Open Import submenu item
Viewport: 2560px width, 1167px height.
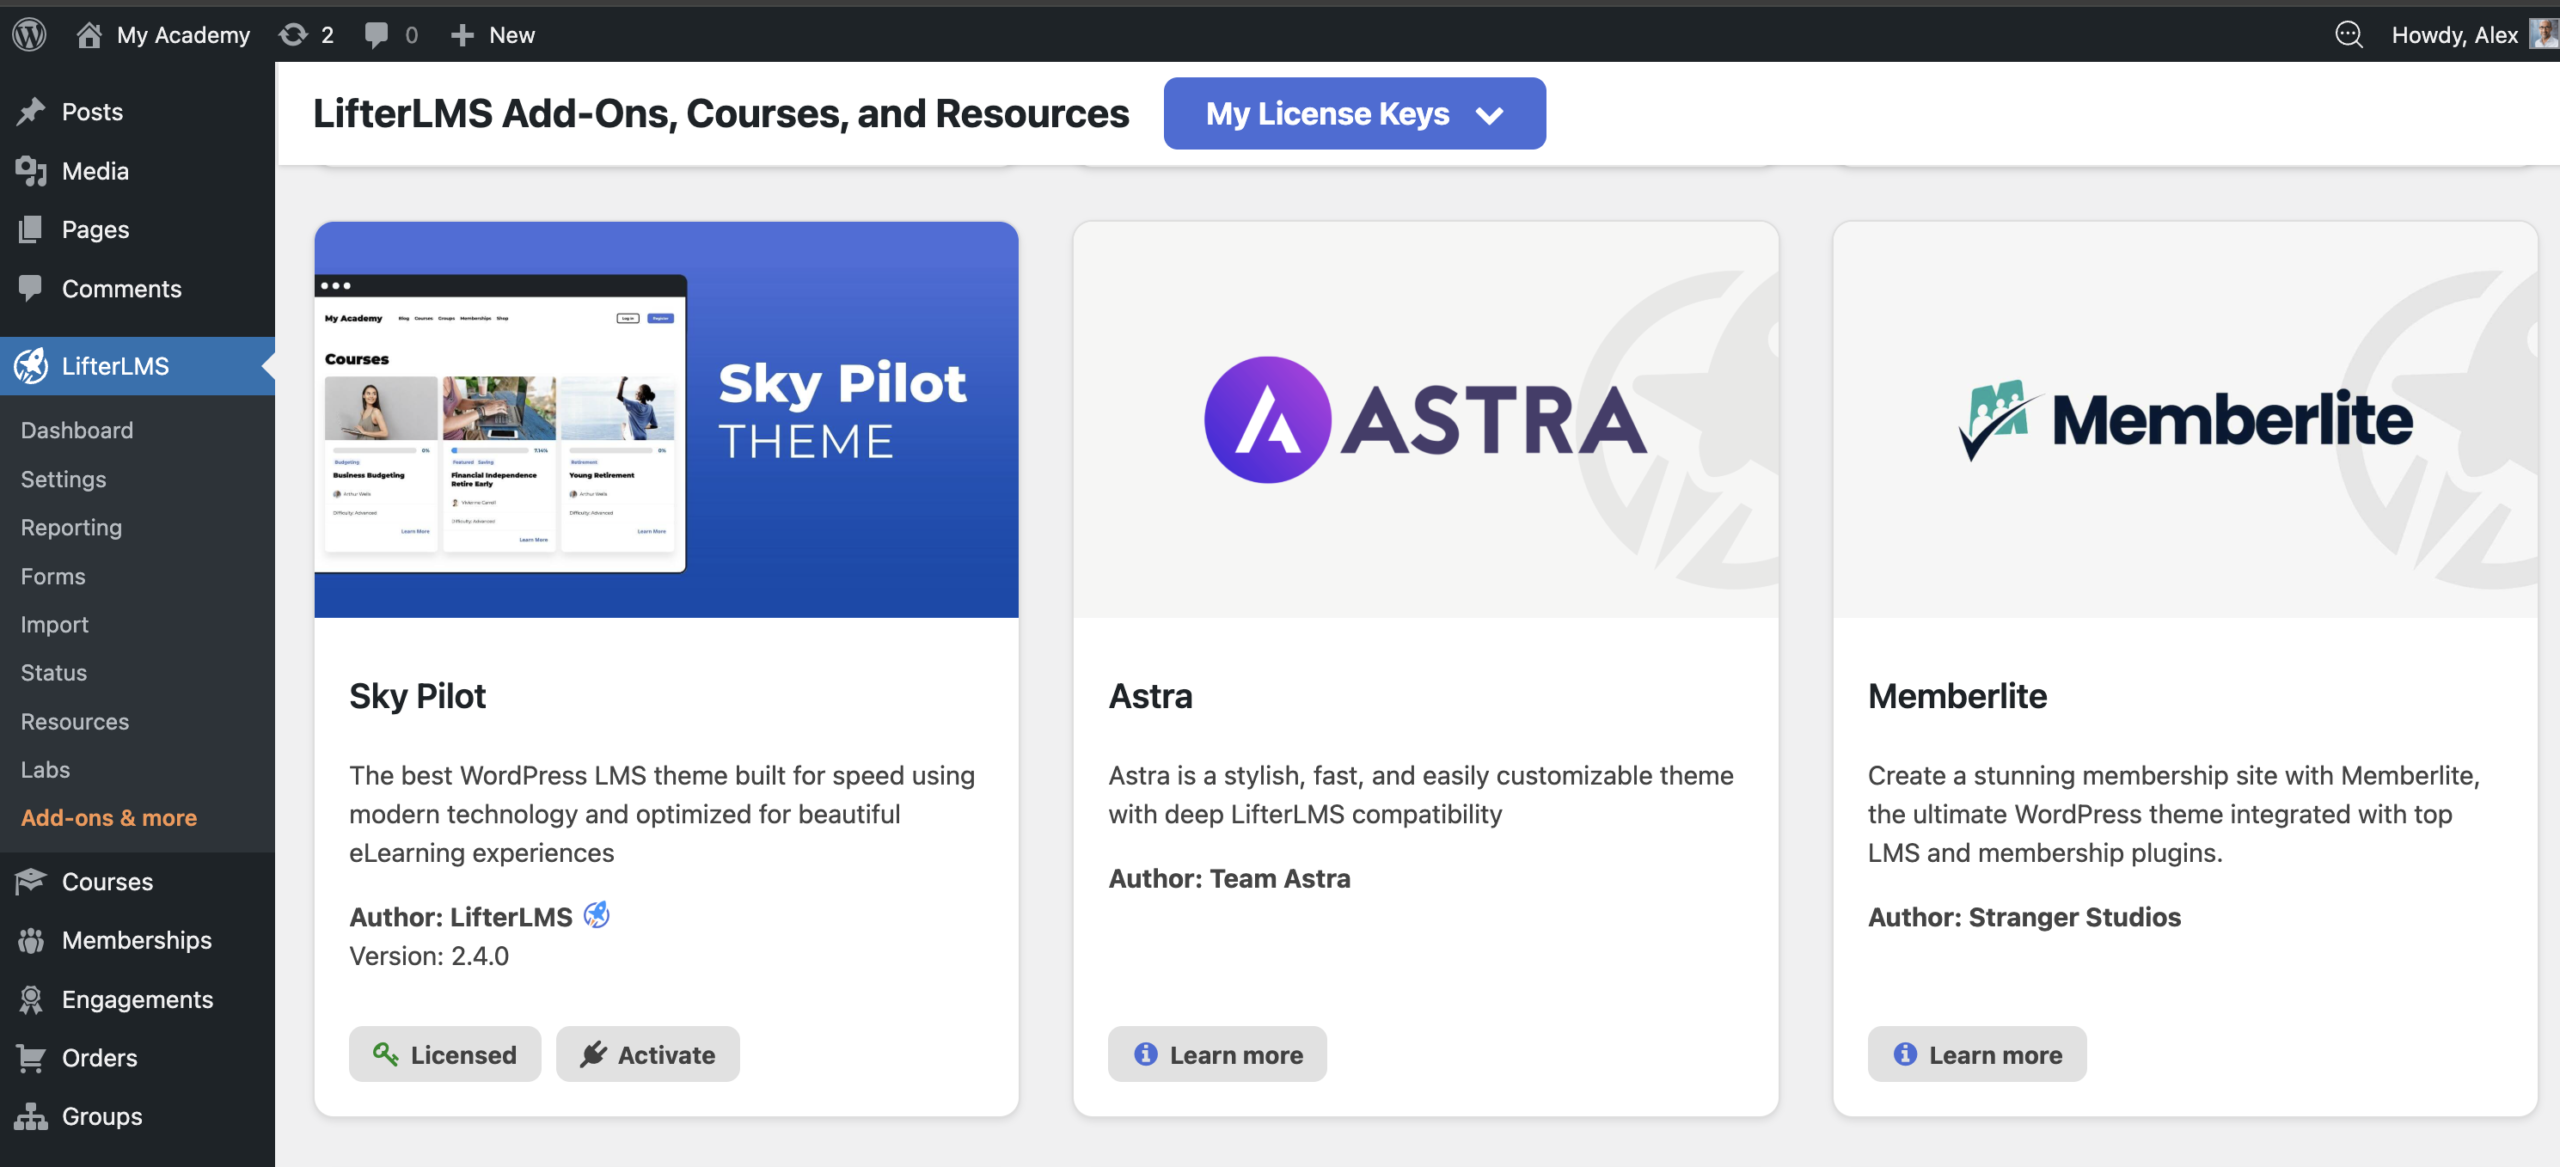54,624
